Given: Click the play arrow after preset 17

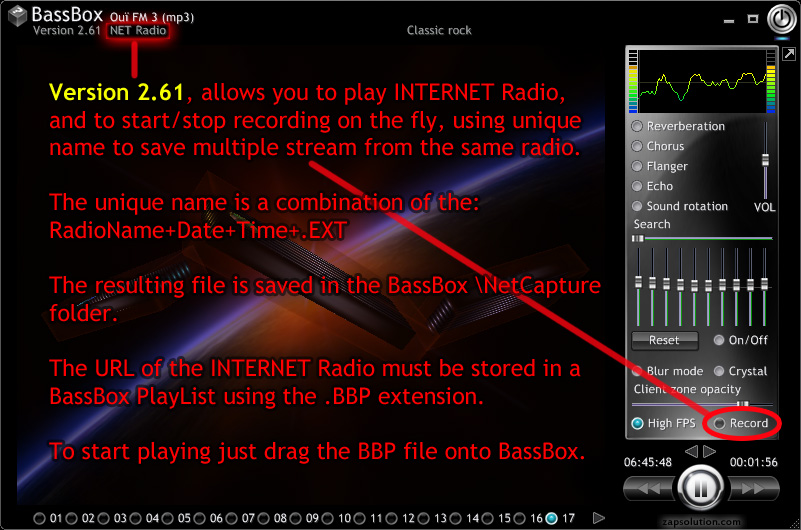Looking at the screenshot, I should point(599,518).
